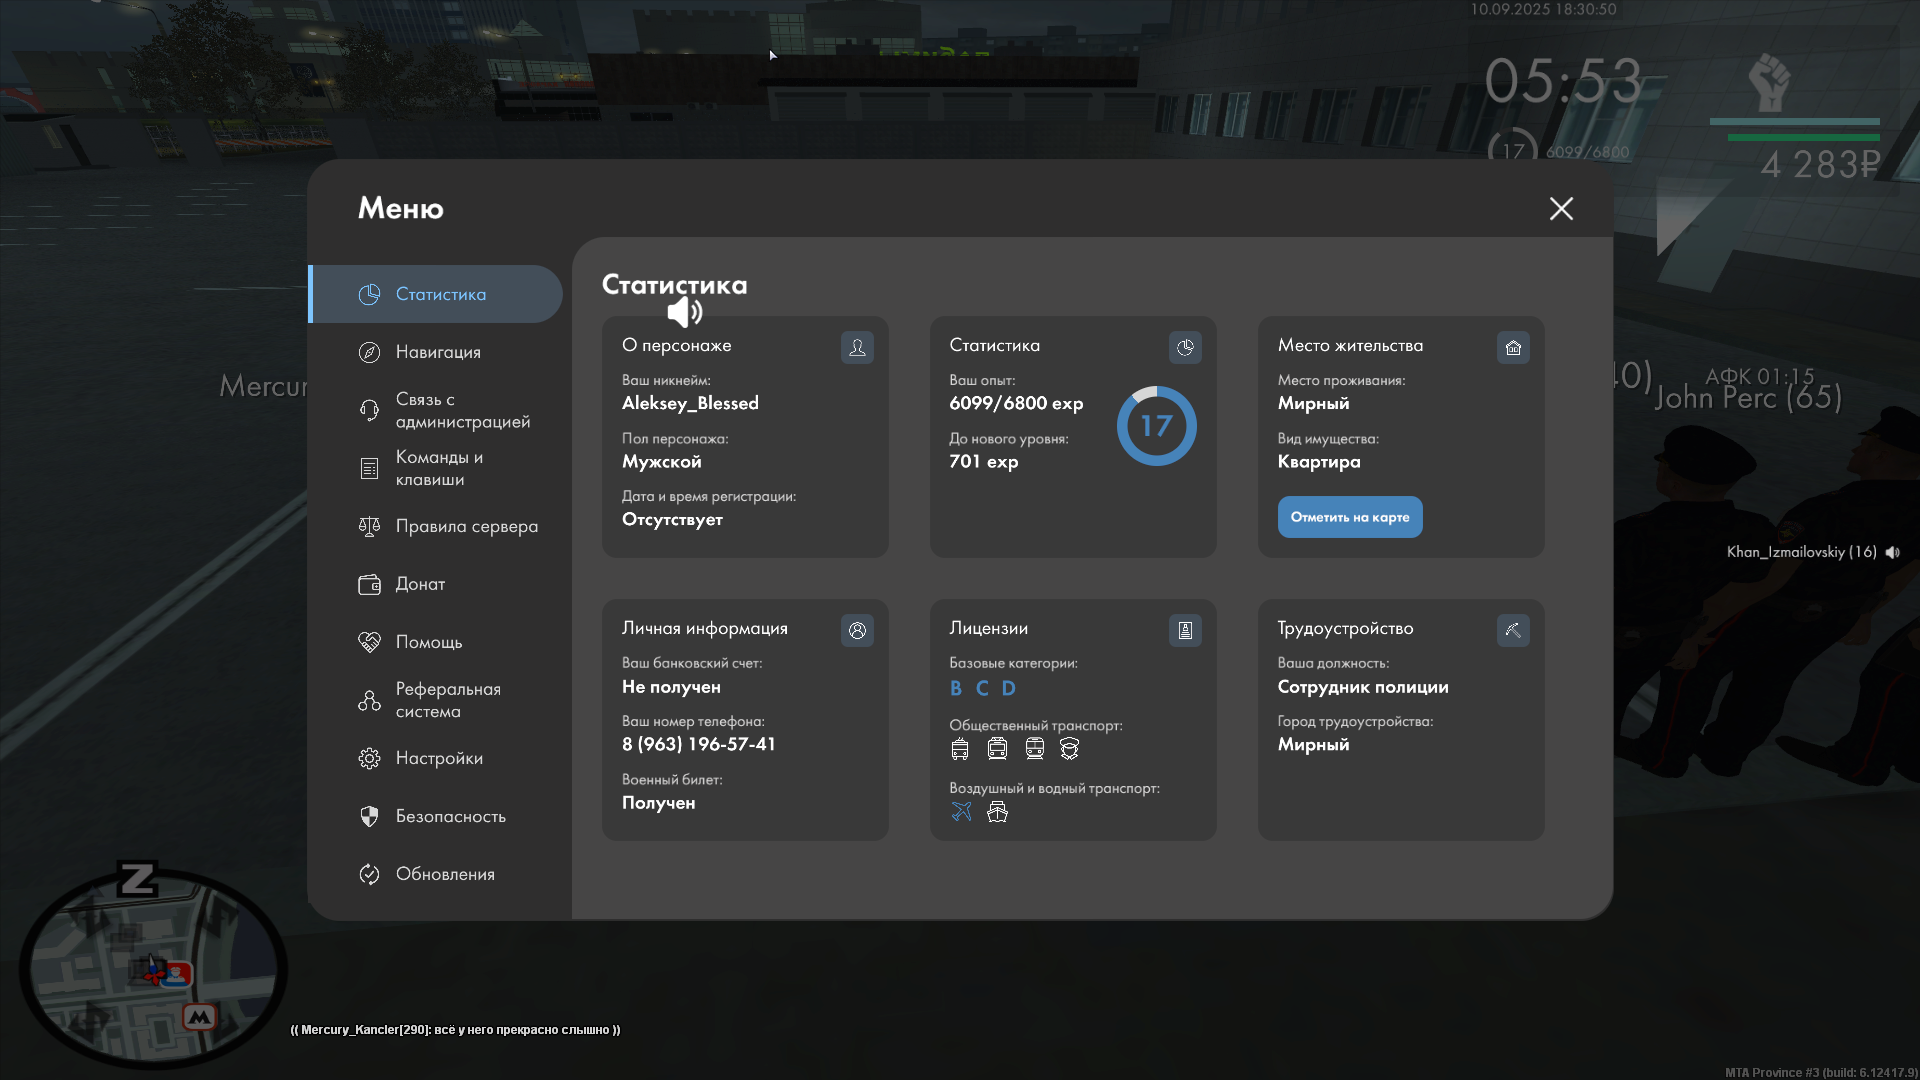
Task: Click the ship license icon
Action: (x=997, y=812)
